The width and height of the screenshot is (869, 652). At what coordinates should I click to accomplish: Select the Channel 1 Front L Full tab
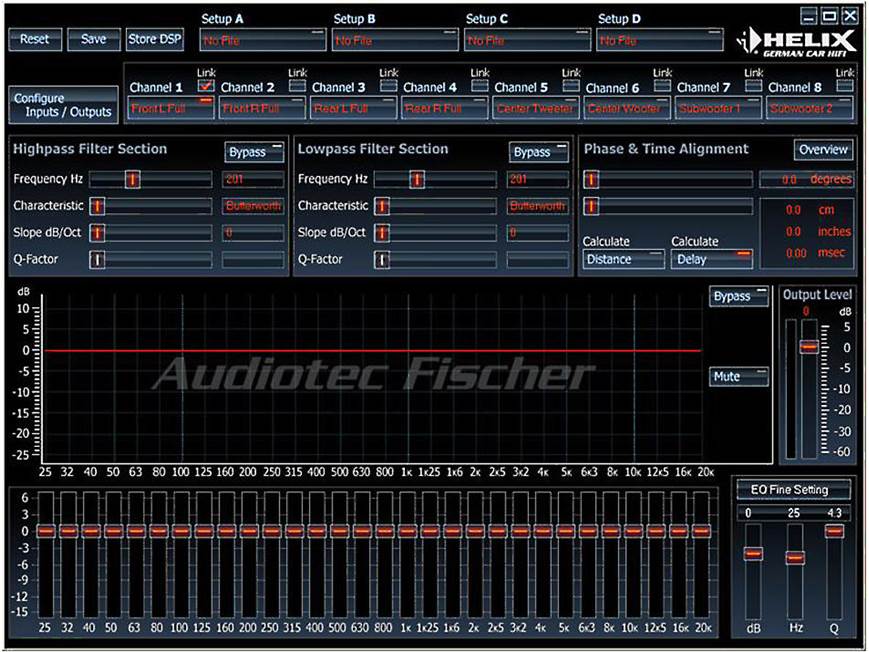click(171, 108)
